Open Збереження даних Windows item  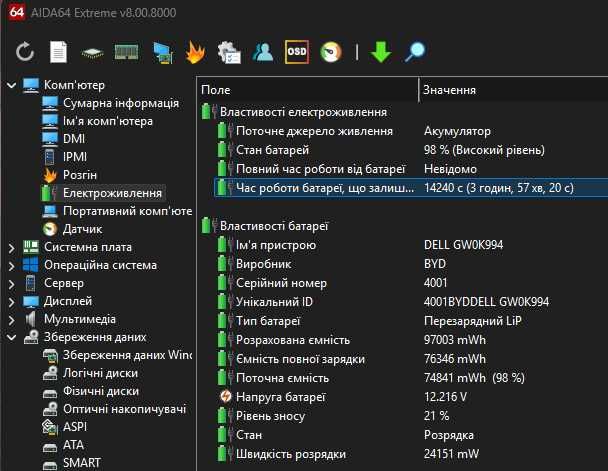coord(127,355)
